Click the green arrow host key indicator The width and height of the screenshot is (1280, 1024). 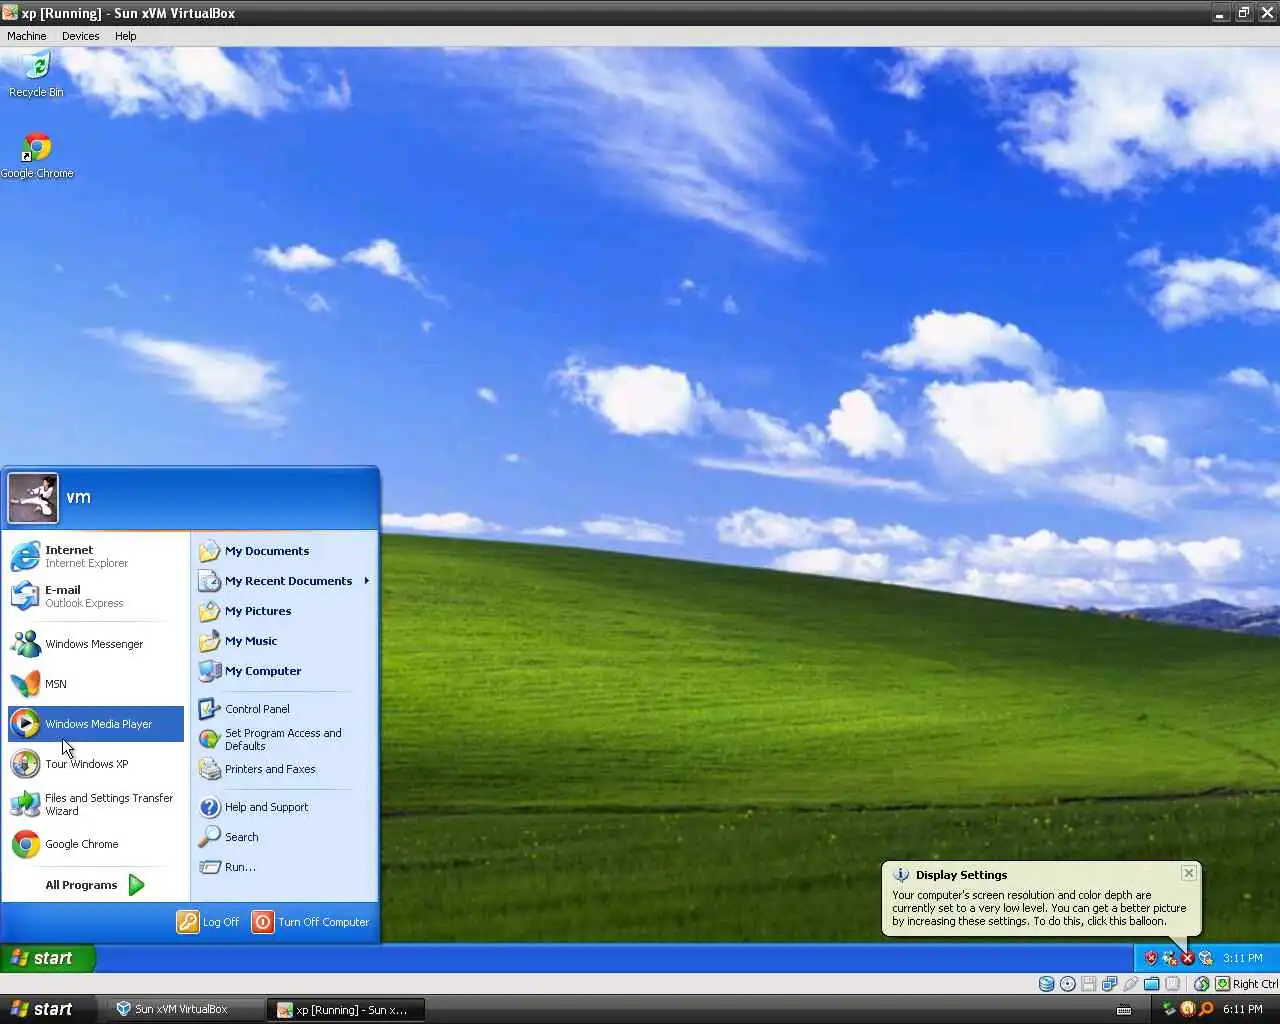pyautogui.click(x=1222, y=984)
